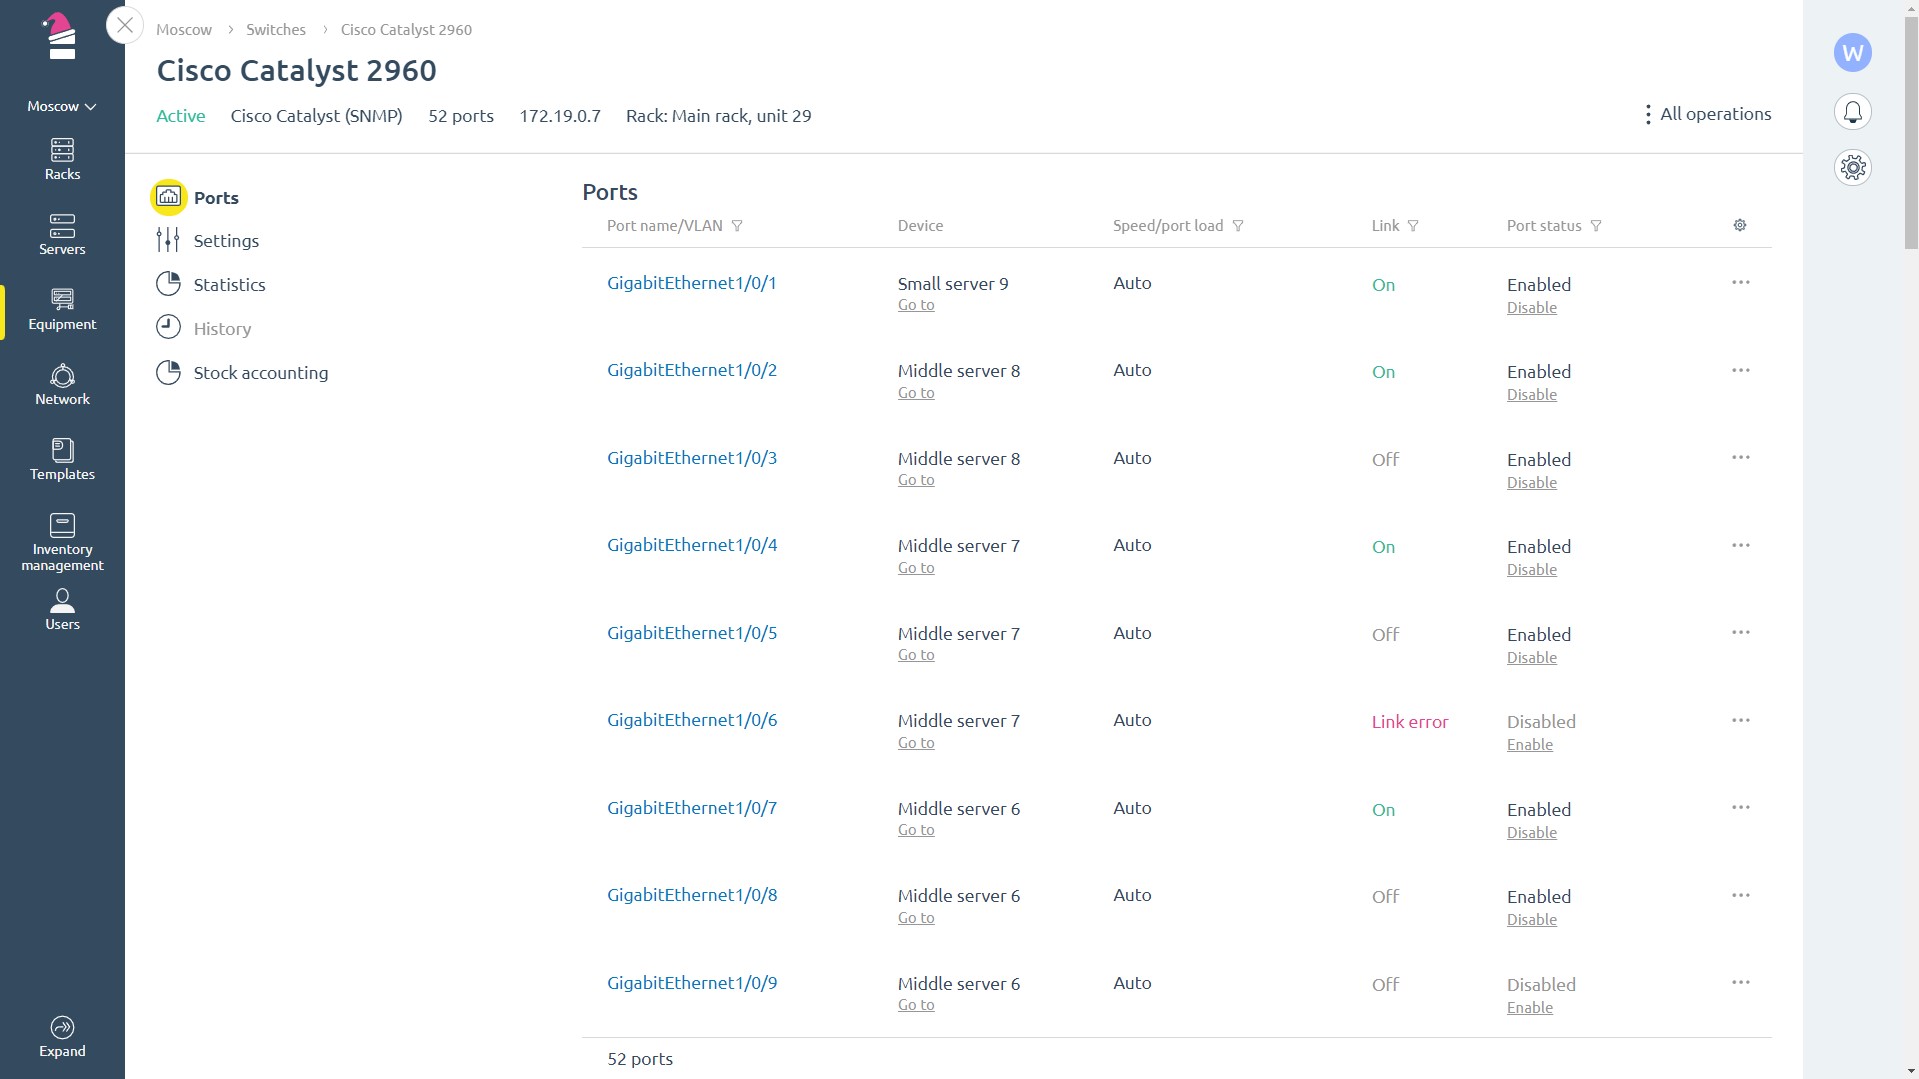Open the GigabitEthernet1/0/8 port link
1919x1079 pixels.
(691, 895)
